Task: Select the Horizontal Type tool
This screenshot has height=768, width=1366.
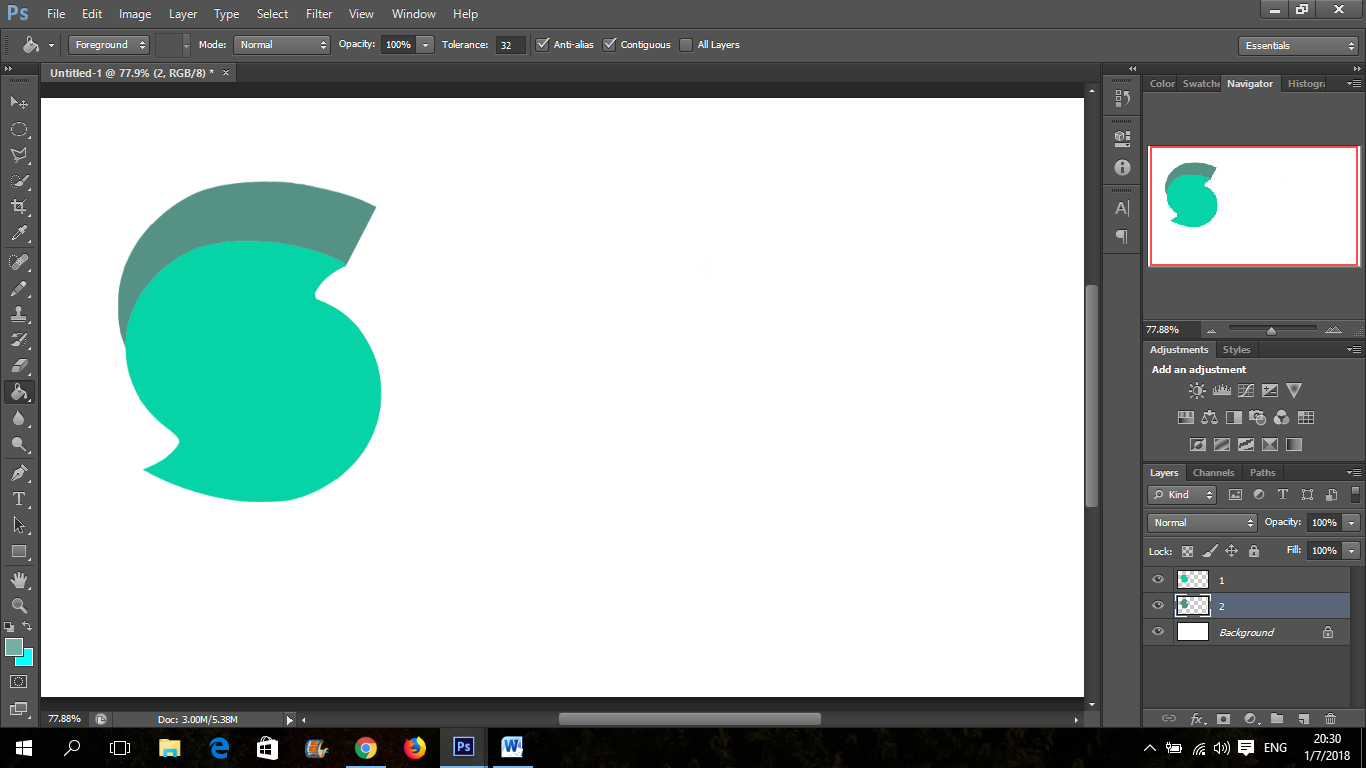Action: (19, 498)
